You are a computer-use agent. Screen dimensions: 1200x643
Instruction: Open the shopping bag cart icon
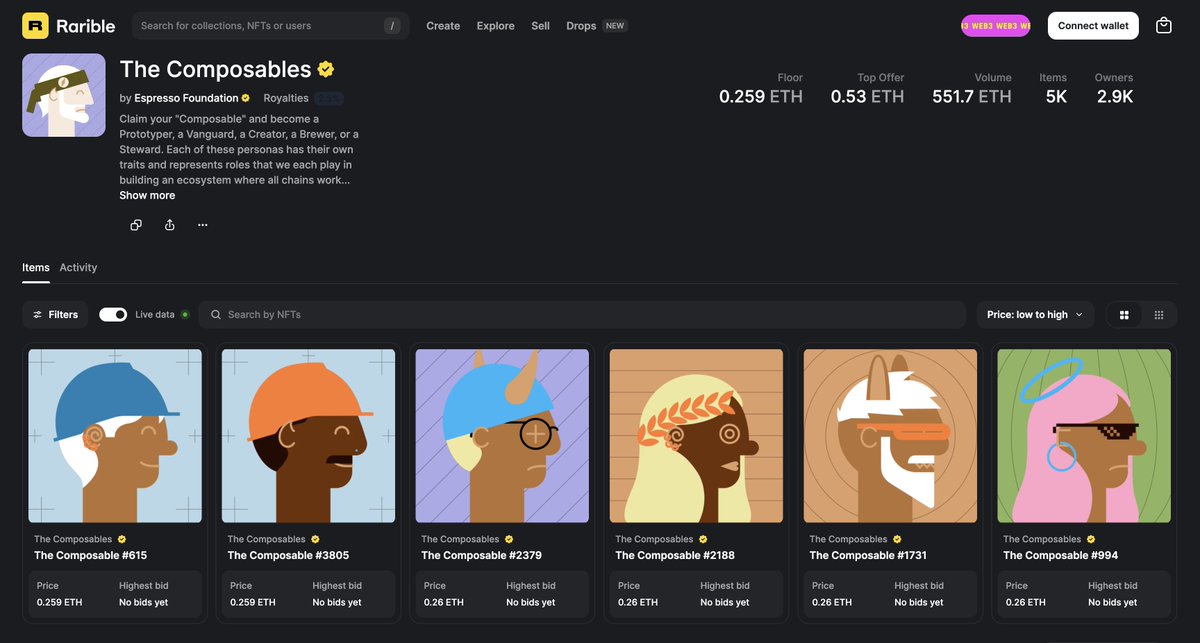click(x=1163, y=26)
